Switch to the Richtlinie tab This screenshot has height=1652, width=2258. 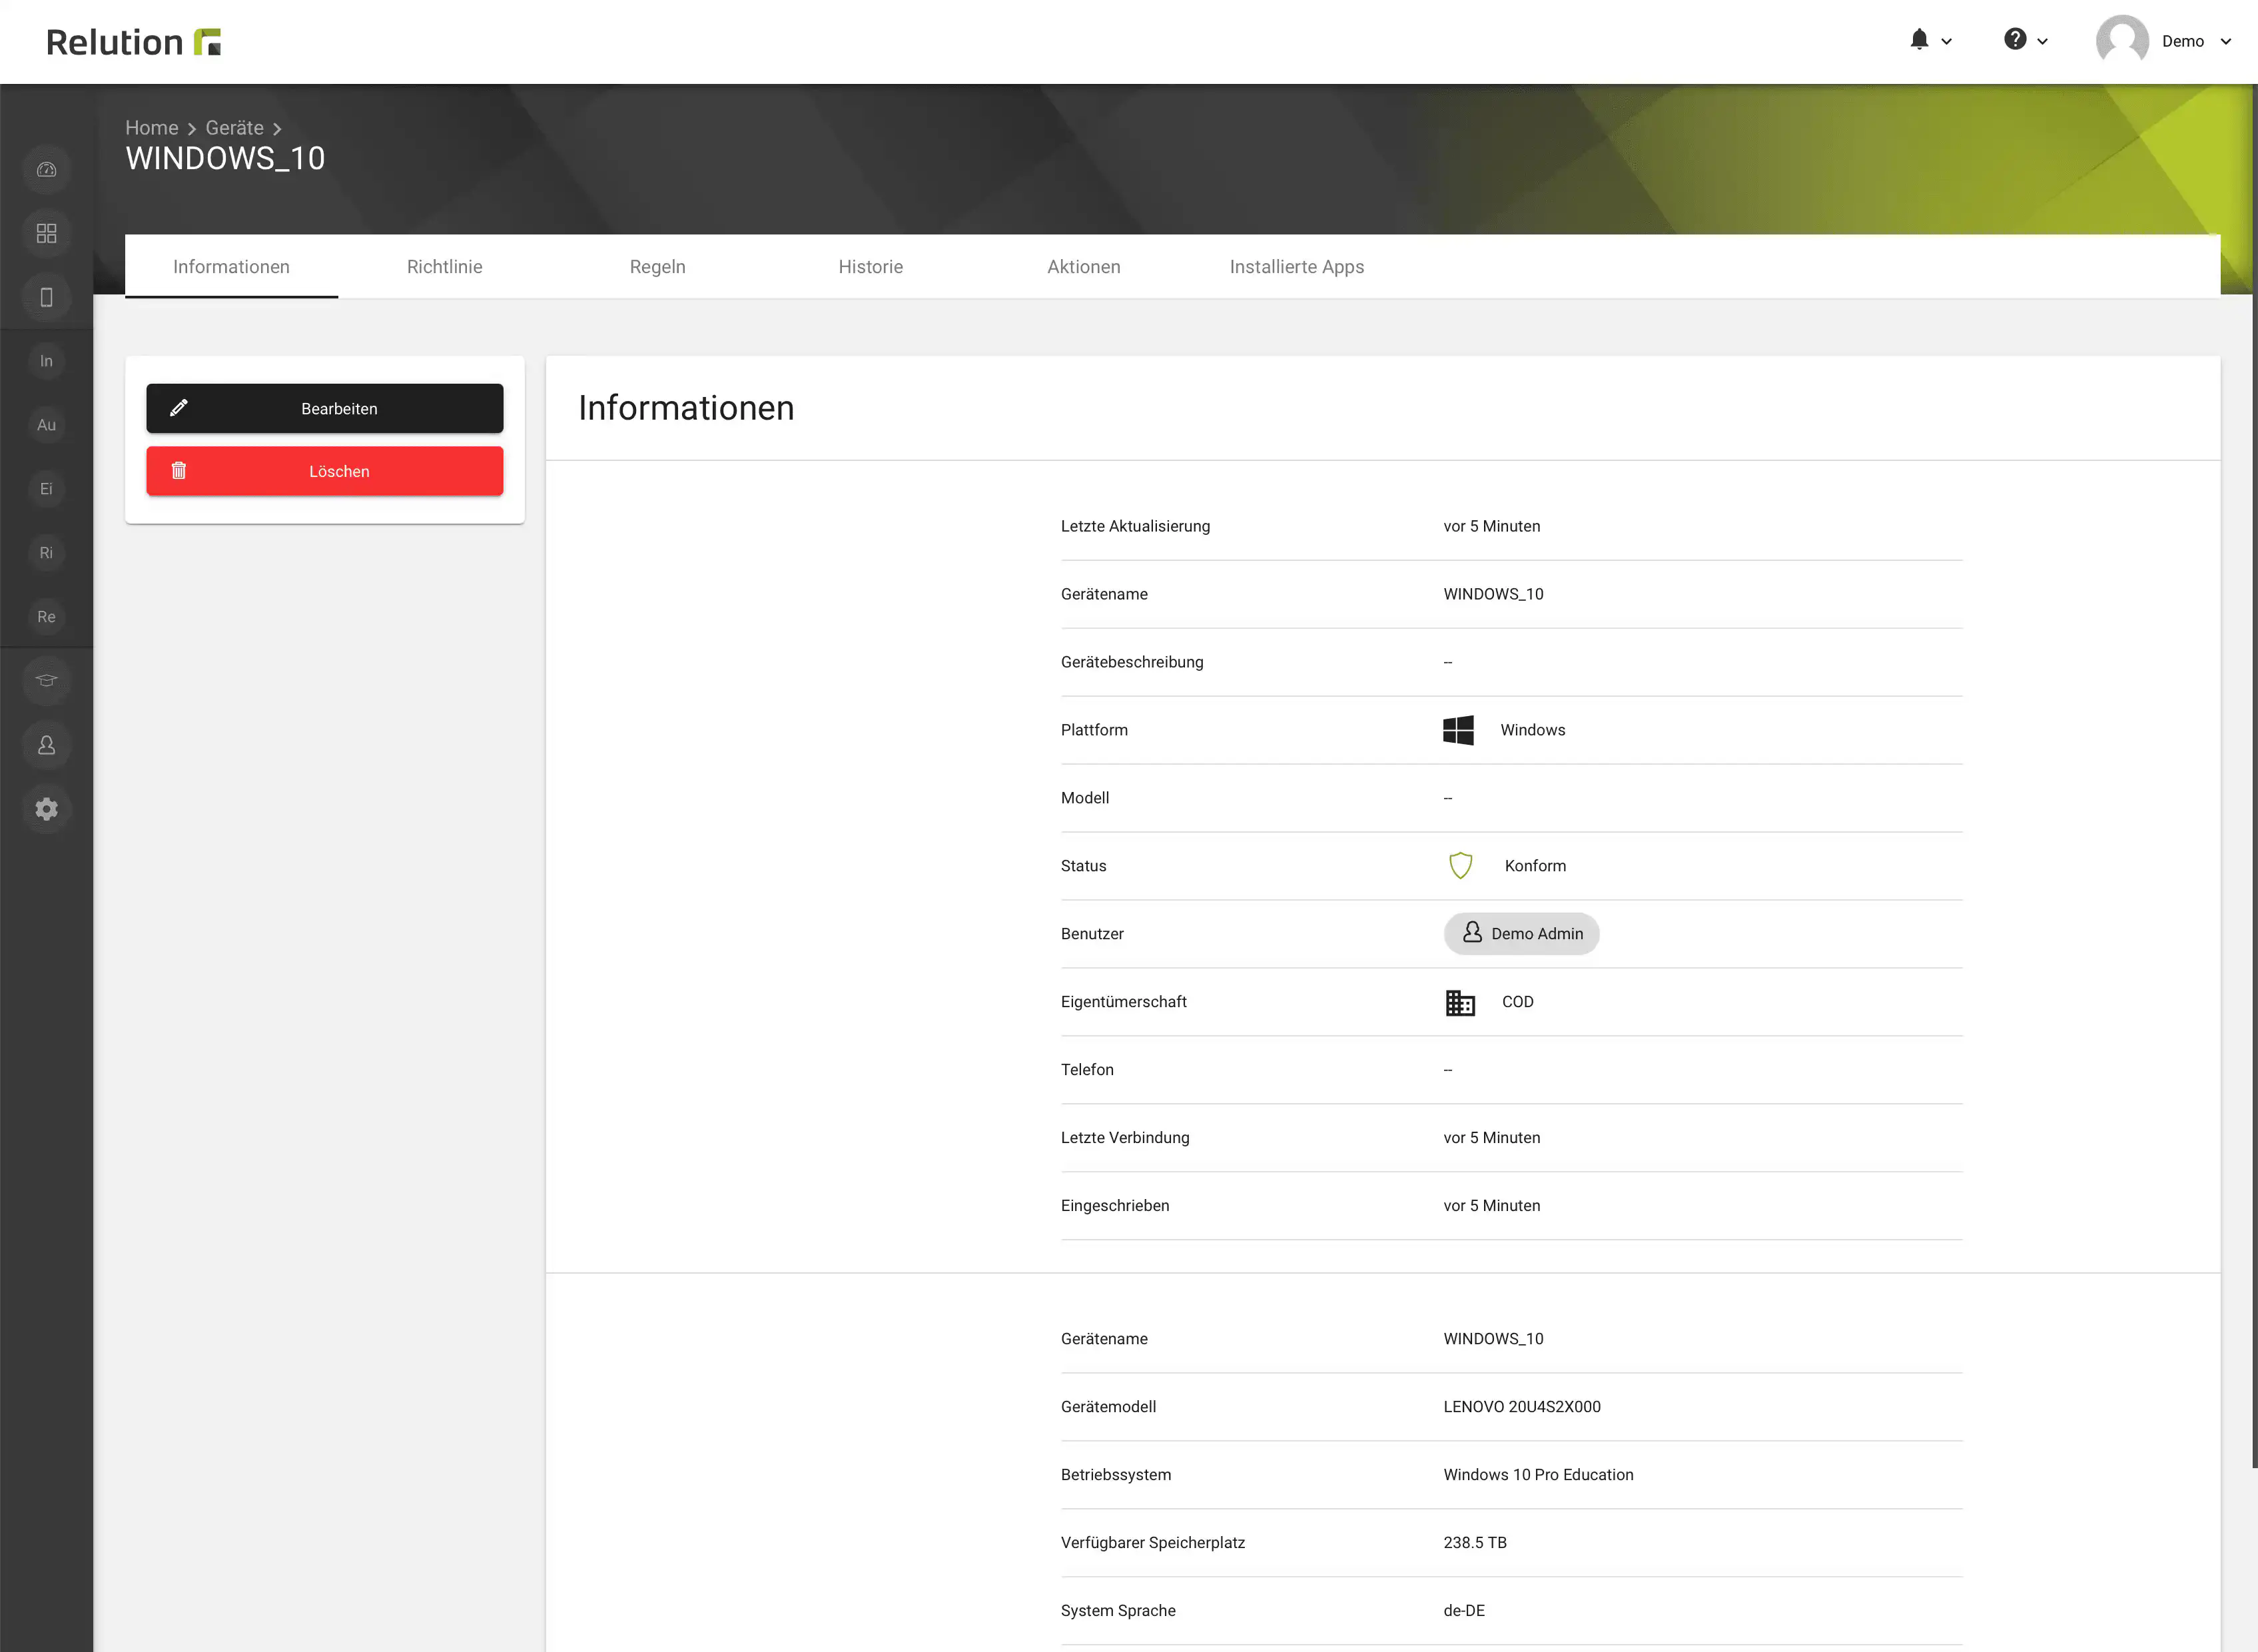coord(444,267)
